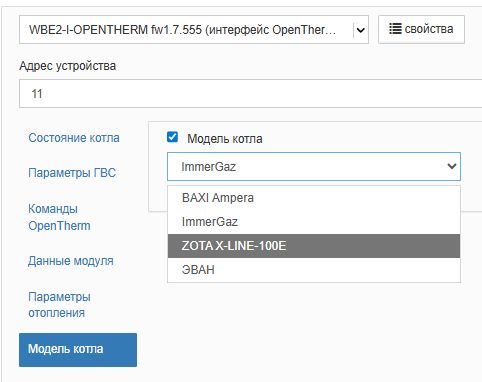Choose ЭВАН from the model list
The height and width of the screenshot is (382, 482).
pos(314,270)
